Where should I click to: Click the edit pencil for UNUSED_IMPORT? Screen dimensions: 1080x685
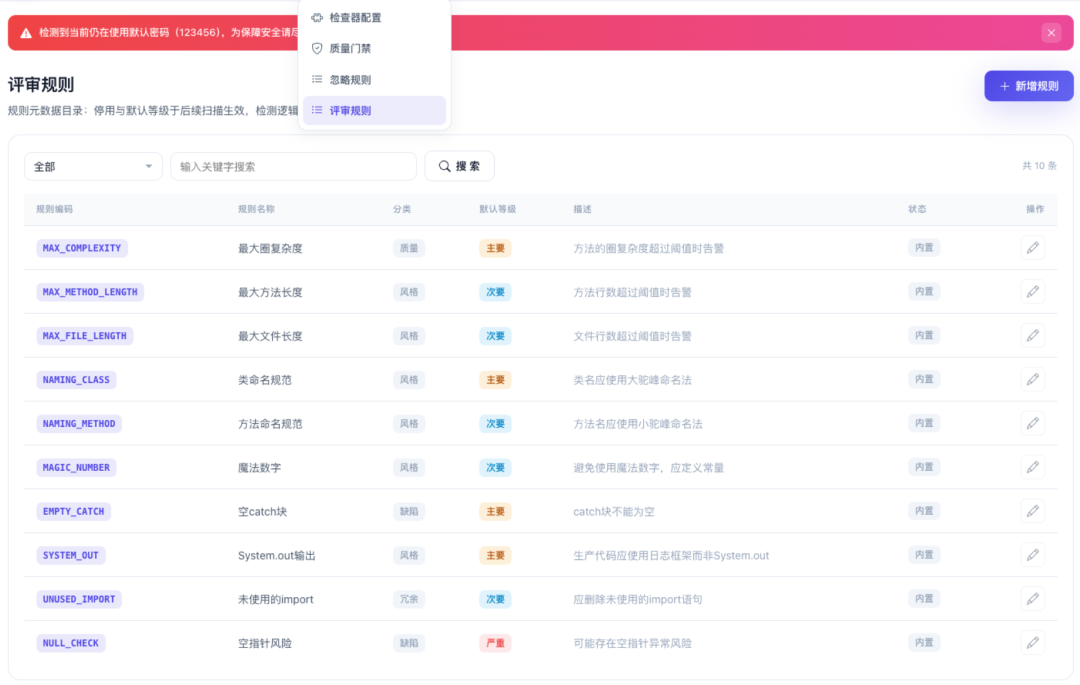tap(1032, 599)
